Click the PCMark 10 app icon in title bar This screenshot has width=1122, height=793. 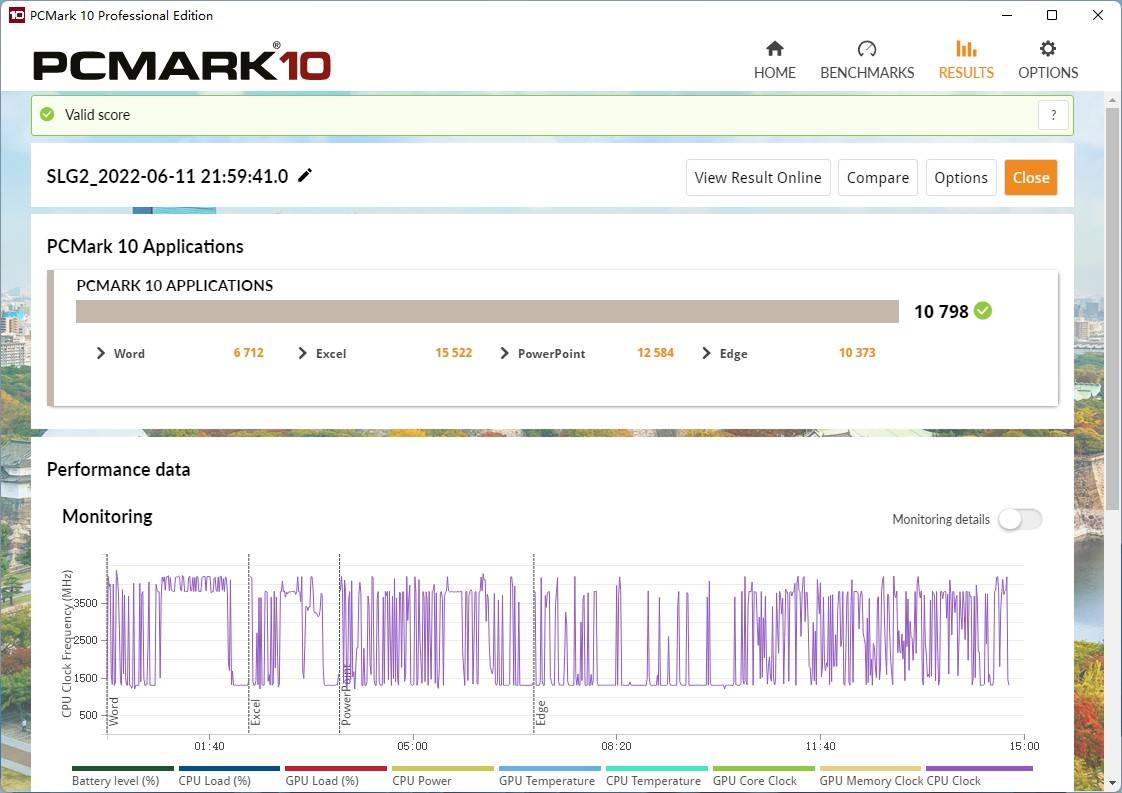(16, 15)
